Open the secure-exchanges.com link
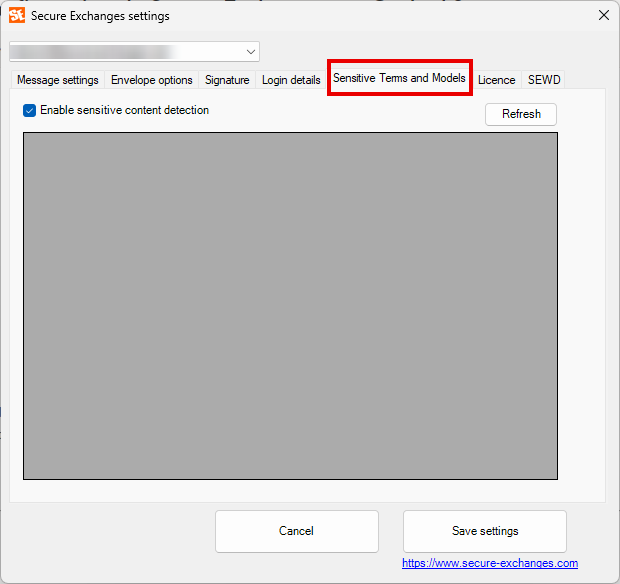Viewport: 620px width, 584px height. click(x=490, y=563)
